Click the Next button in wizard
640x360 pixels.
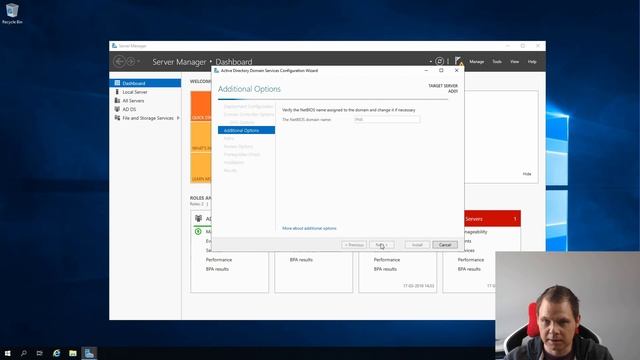[x=382, y=244]
